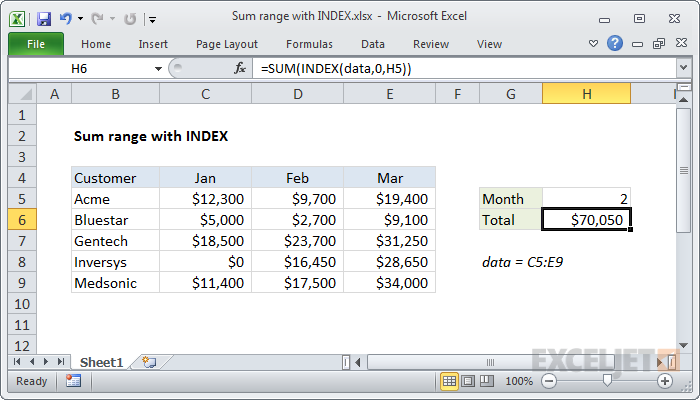This screenshot has width=700, height=400.
Task: Click the Undo arrow icon
Action: [67, 18]
